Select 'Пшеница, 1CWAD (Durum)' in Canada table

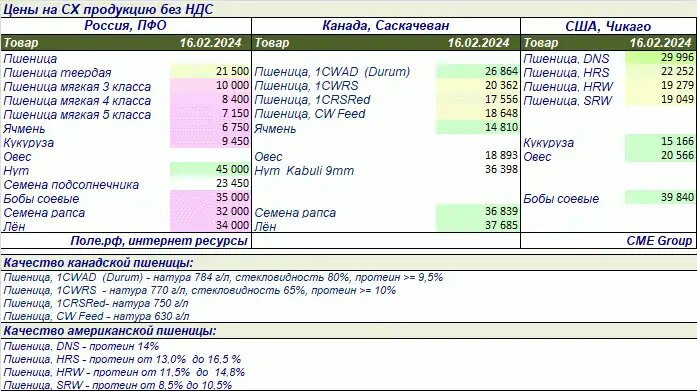(332, 72)
